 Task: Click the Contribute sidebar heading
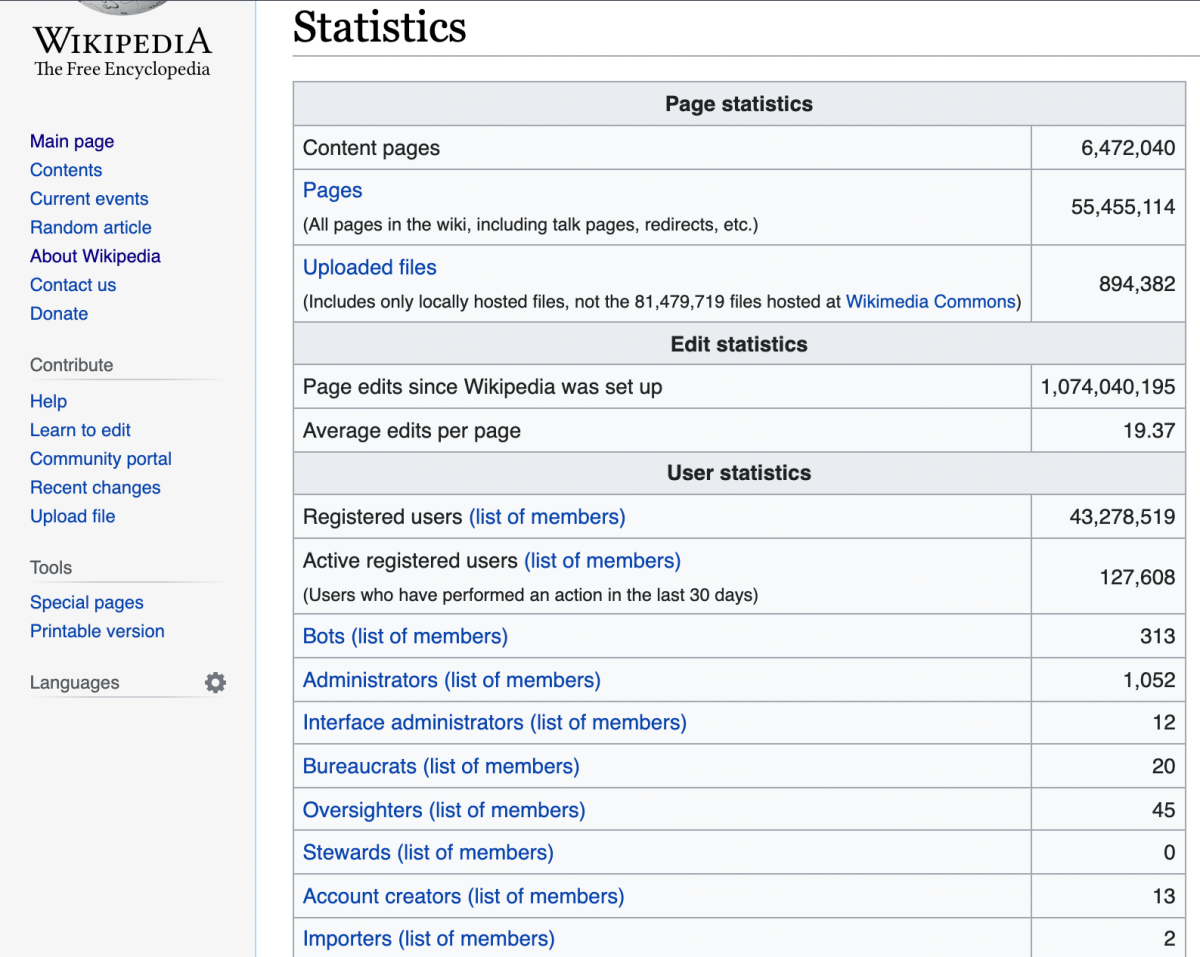(71, 365)
